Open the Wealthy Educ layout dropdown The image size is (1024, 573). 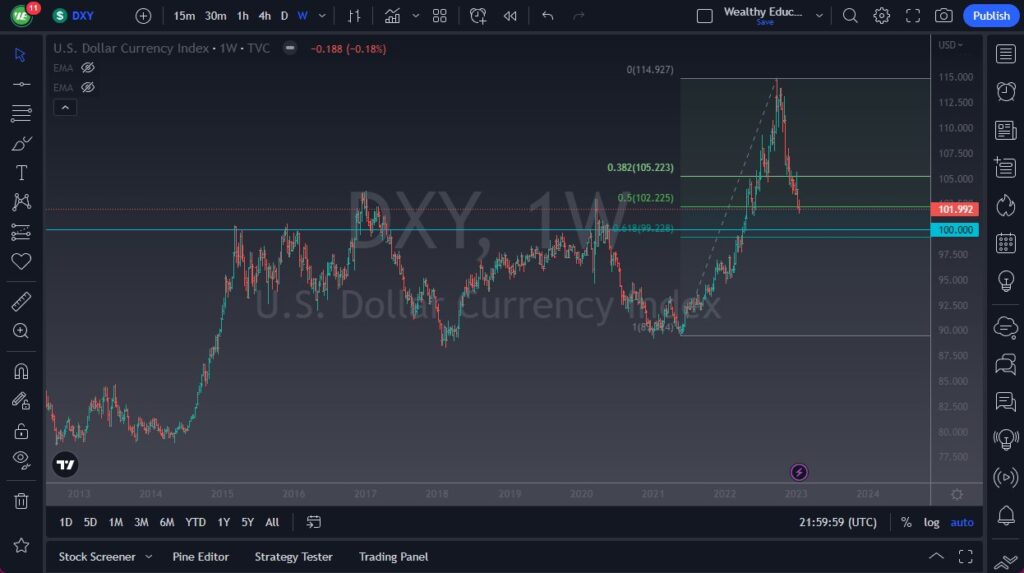[x=819, y=16]
